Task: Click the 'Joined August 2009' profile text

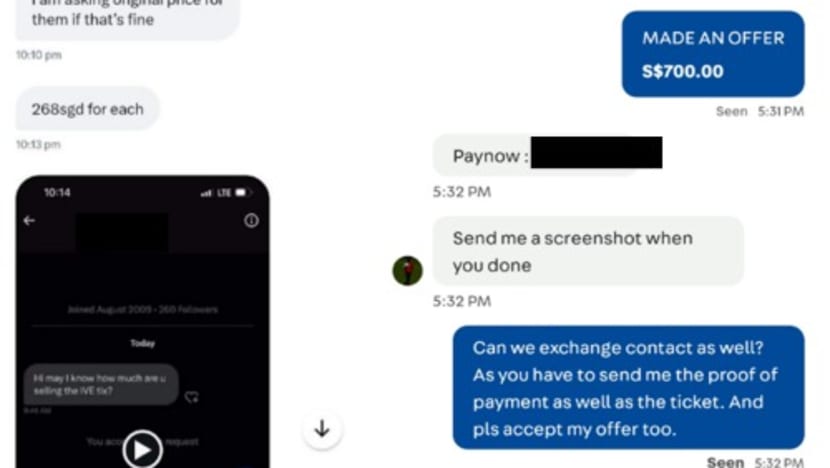Action: (142, 309)
